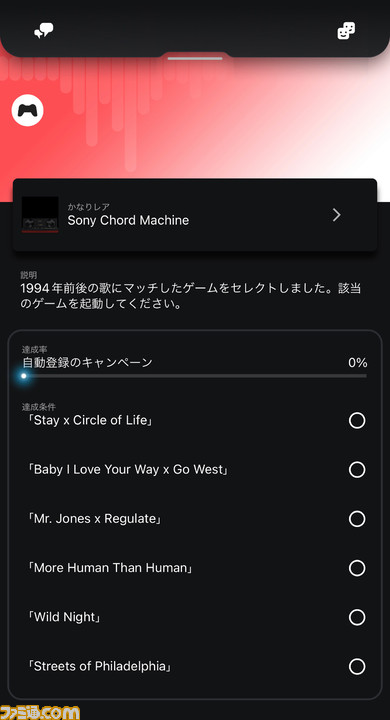Click the Famitsu.com watermark logo
Viewport: 390px width, 720px height.
[40, 712]
